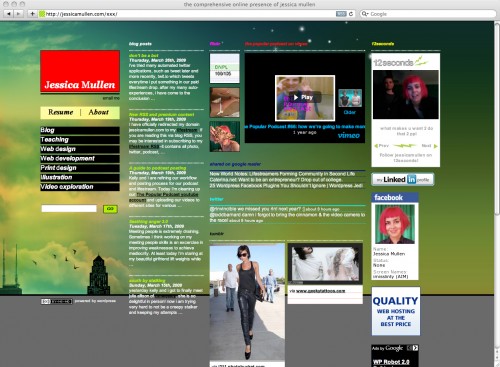
Task: Open the fourth blog post, dated March 17th
Action: click(x=149, y=221)
